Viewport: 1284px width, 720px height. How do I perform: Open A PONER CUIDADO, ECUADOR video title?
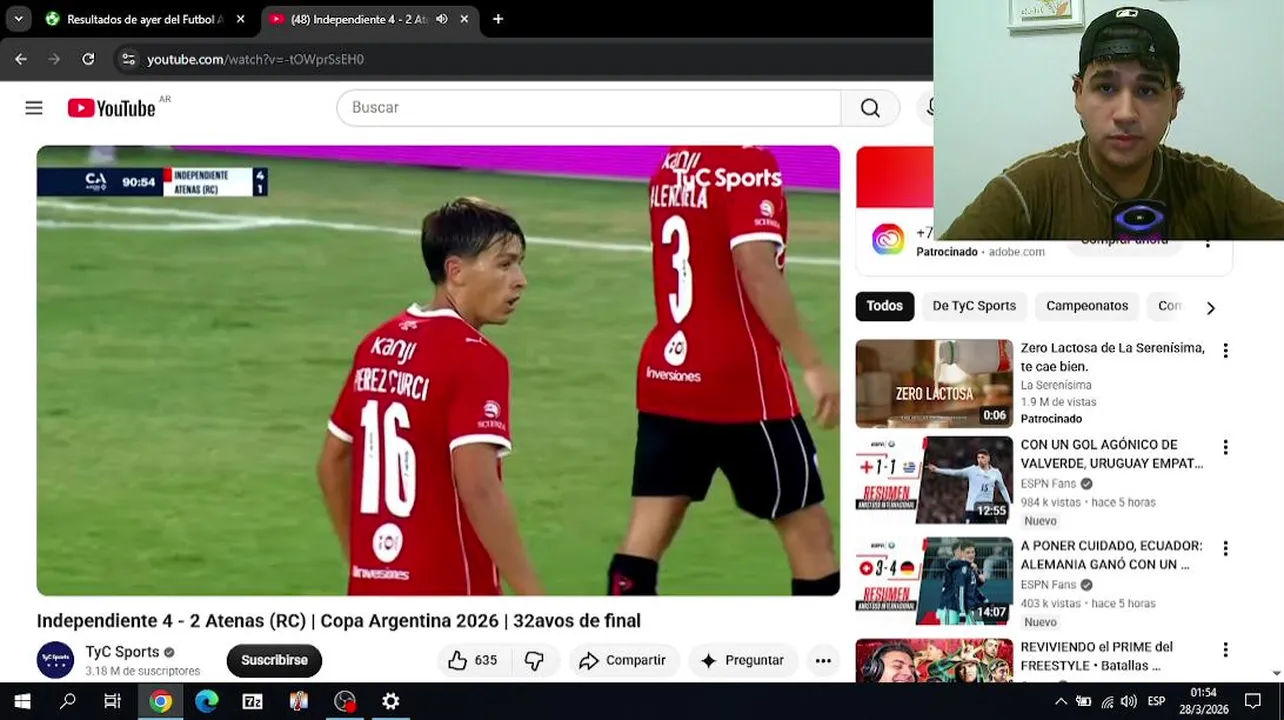click(x=1111, y=555)
